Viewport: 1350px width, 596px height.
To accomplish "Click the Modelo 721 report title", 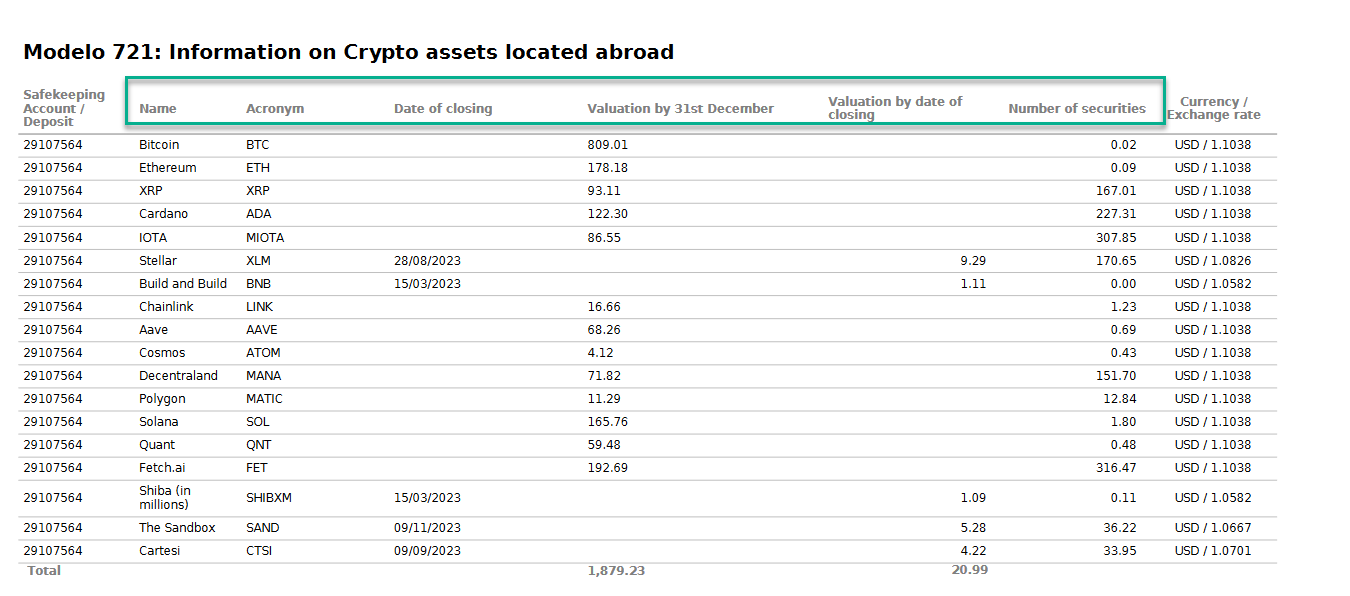I will tap(351, 52).
